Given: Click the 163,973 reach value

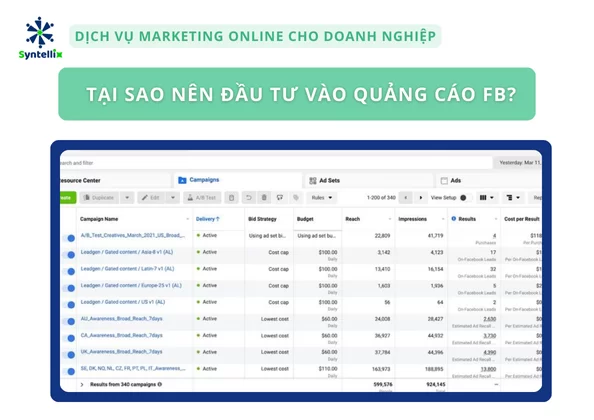Looking at the screenshot, I should pos(381,369).
